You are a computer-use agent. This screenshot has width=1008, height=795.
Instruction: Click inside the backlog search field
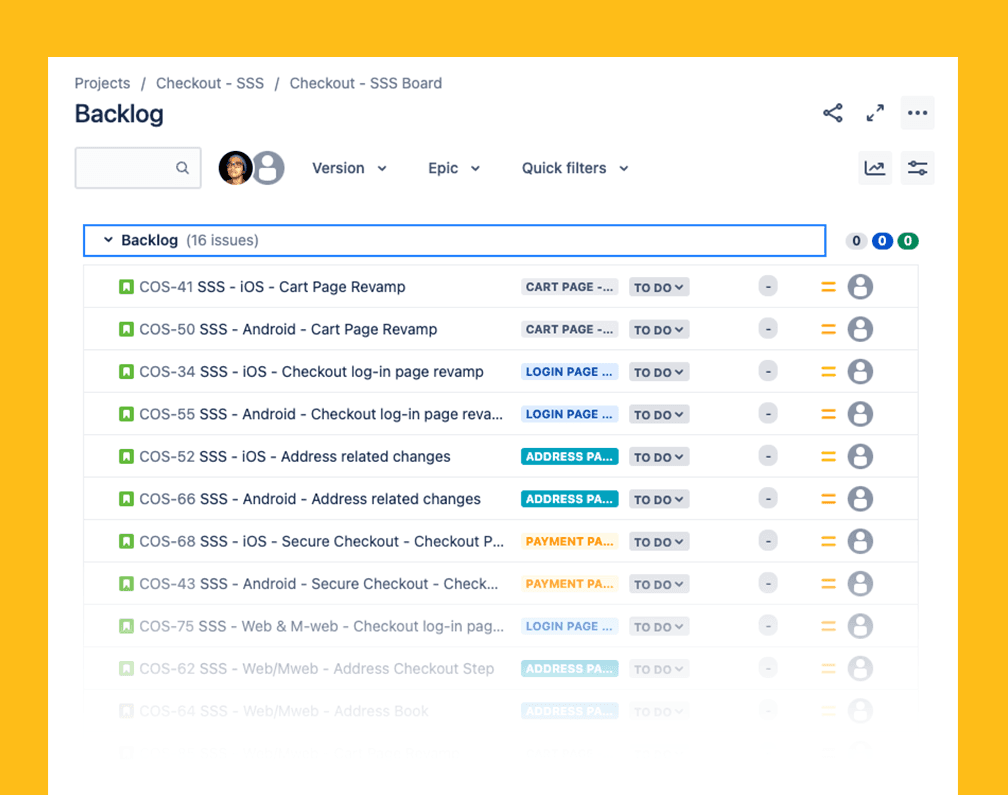point(130,167)
